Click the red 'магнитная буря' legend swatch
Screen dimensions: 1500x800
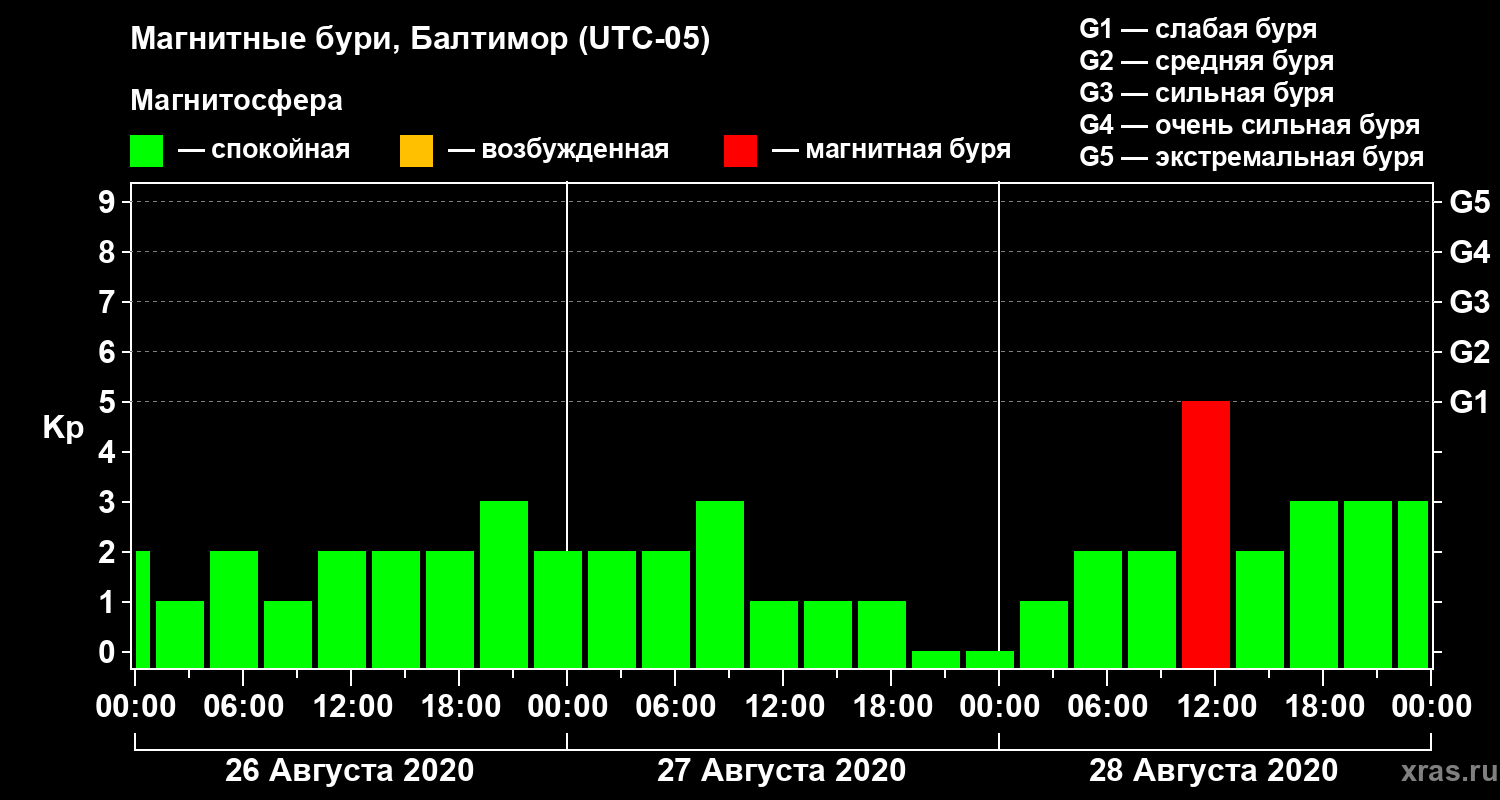740,151
